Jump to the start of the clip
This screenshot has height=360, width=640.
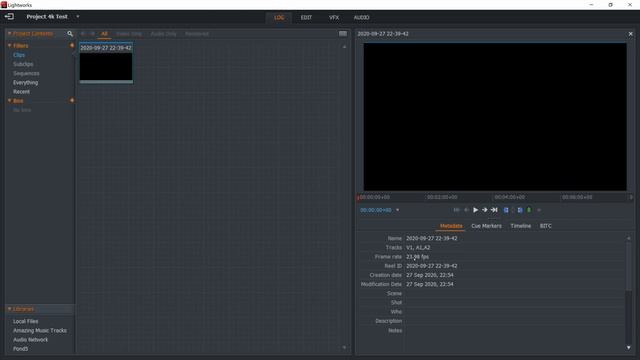456,210
